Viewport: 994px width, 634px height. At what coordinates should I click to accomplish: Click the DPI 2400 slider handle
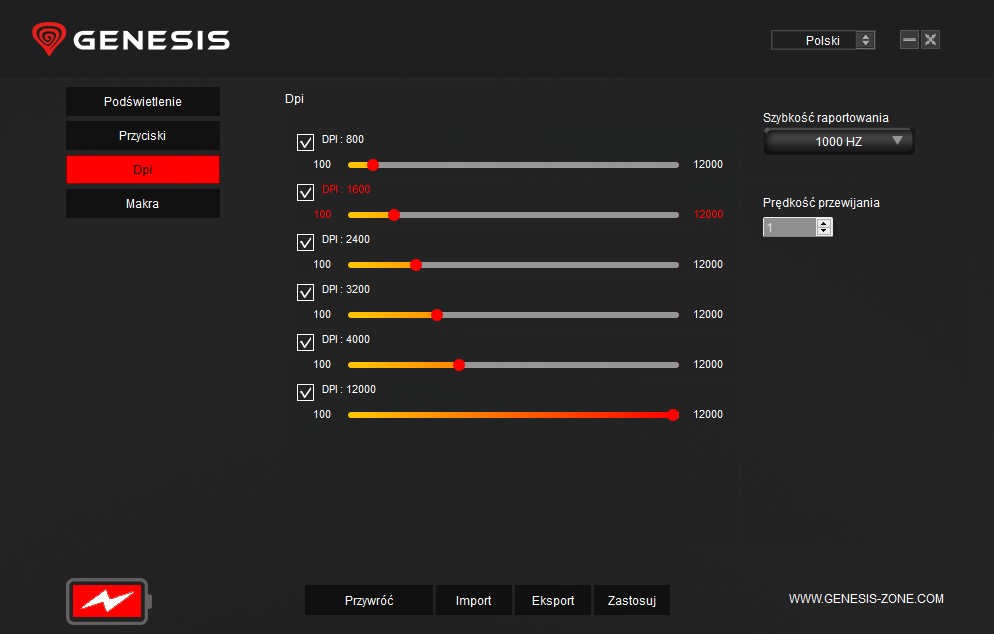pos(416,265)
